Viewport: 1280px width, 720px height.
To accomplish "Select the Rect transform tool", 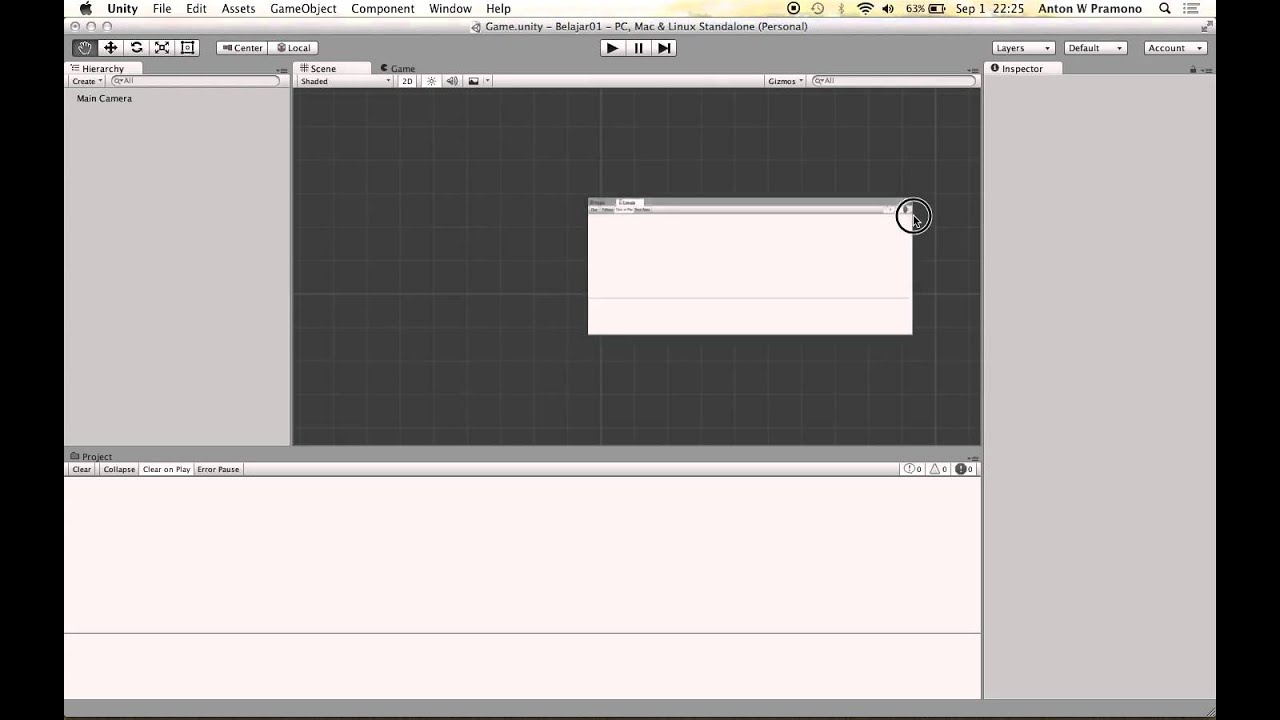I will (187, 48).
